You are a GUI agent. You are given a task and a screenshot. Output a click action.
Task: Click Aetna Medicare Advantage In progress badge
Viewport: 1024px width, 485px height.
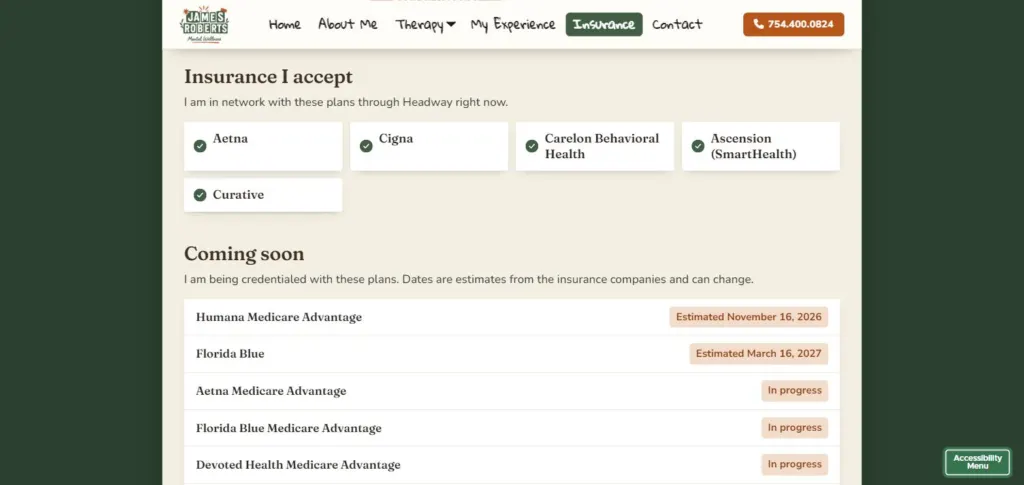[x=795, y=391]
